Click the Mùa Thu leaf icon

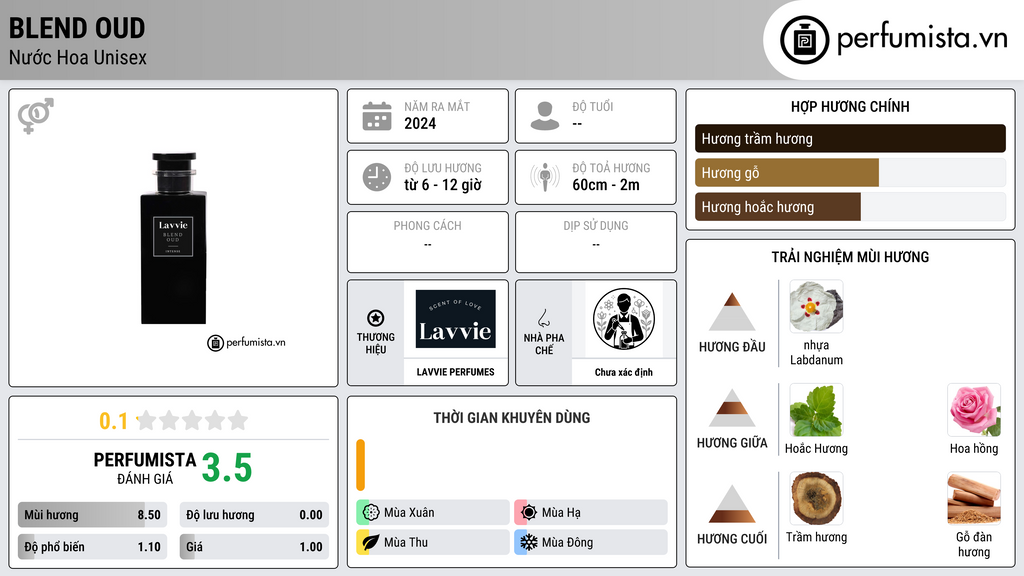371,542
